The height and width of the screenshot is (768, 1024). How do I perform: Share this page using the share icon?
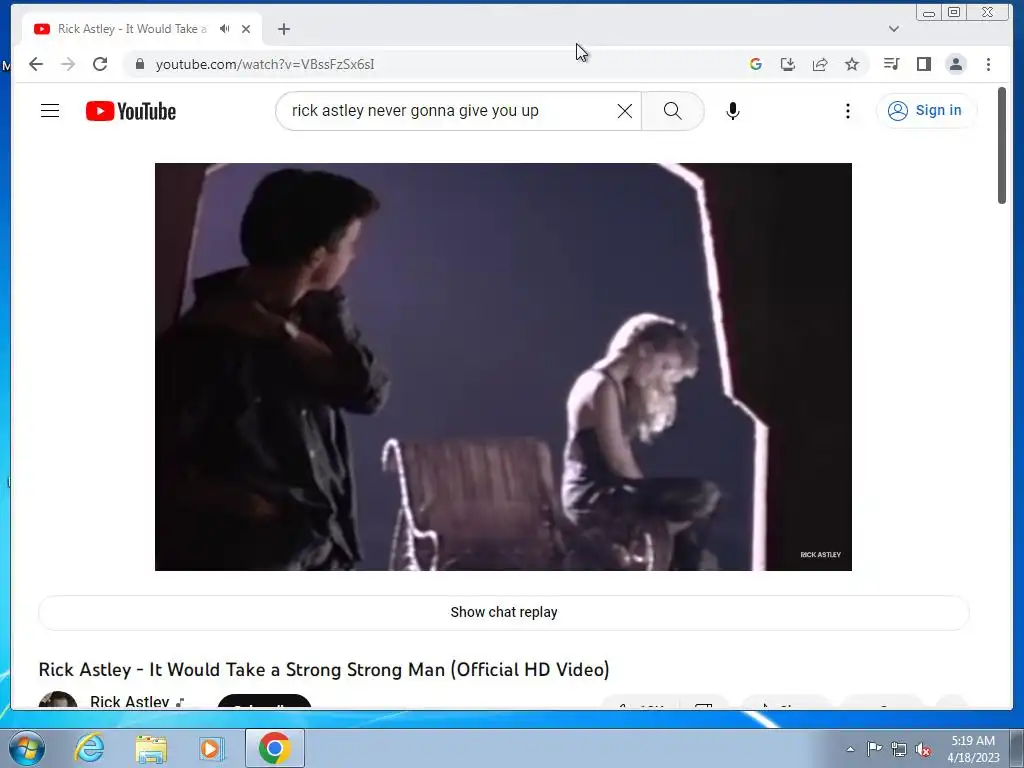pos(820,64)
